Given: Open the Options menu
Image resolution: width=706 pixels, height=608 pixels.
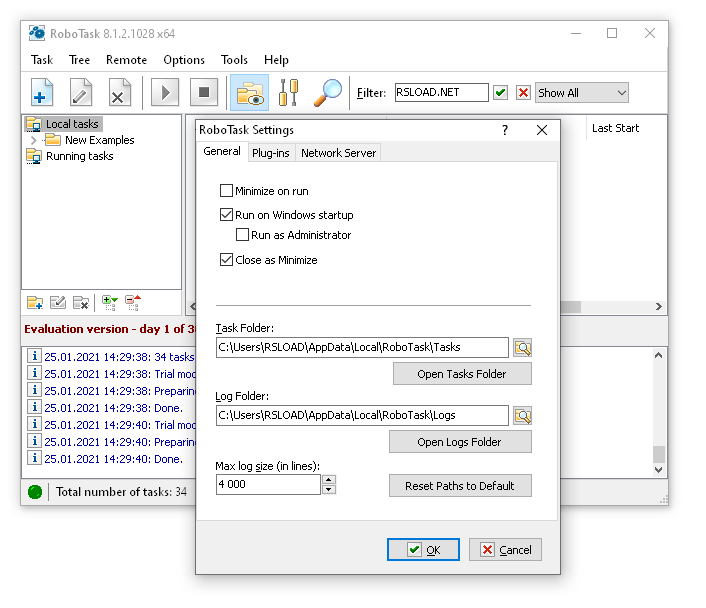Looking at the screenshot, I should pyautogui.click(x=184, y=60).
